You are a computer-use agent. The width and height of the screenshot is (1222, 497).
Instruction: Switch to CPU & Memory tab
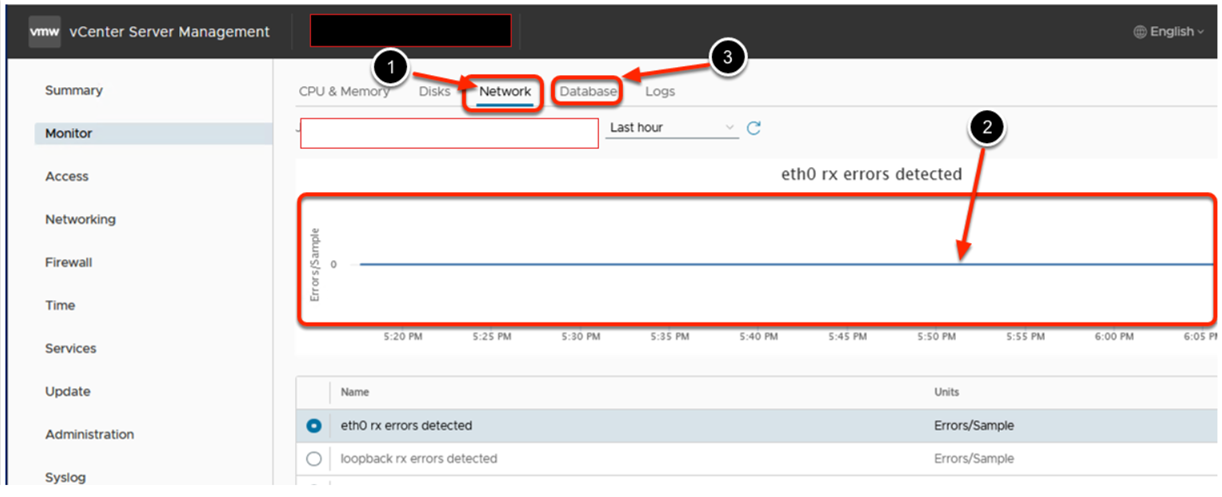click(344, 92)
